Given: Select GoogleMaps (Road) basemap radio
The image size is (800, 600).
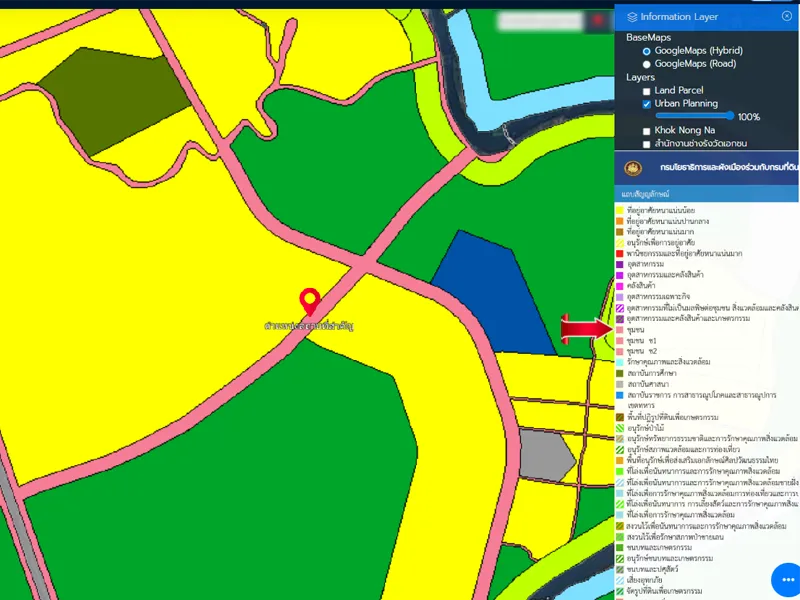Looking at the screenshot, I should pos(647,64).
